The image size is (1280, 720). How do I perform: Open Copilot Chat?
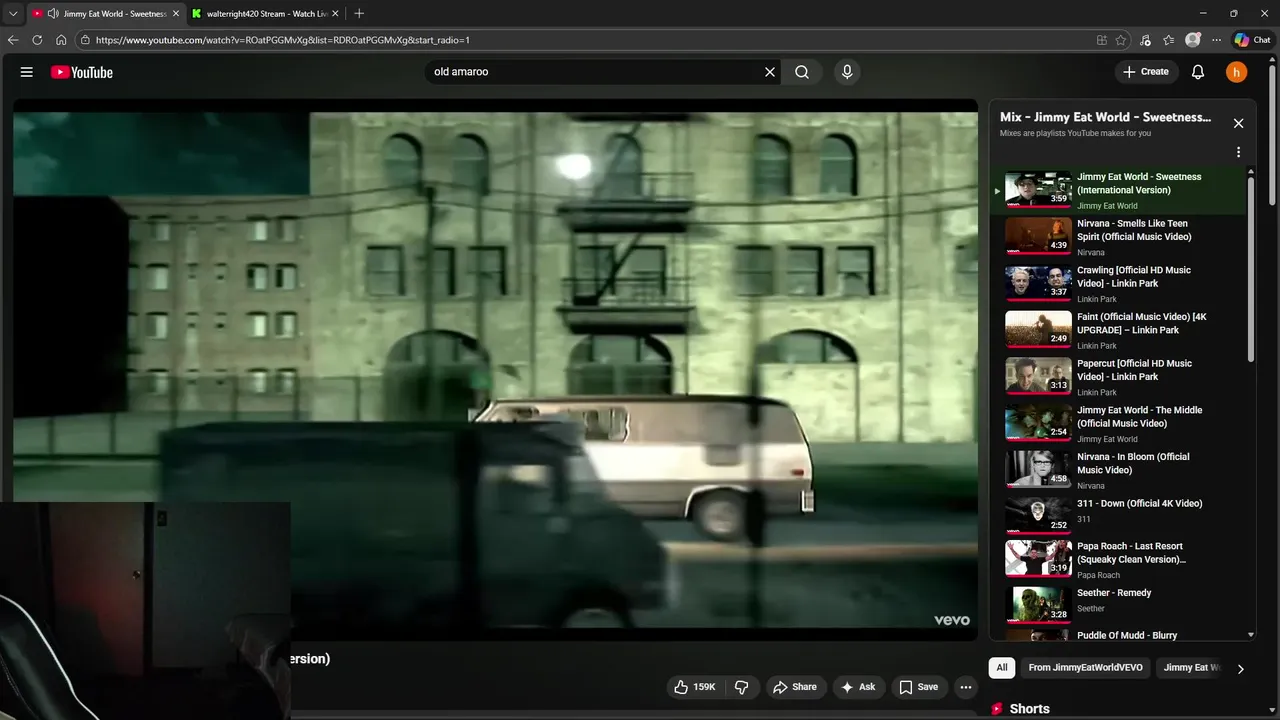[1252, 40]
